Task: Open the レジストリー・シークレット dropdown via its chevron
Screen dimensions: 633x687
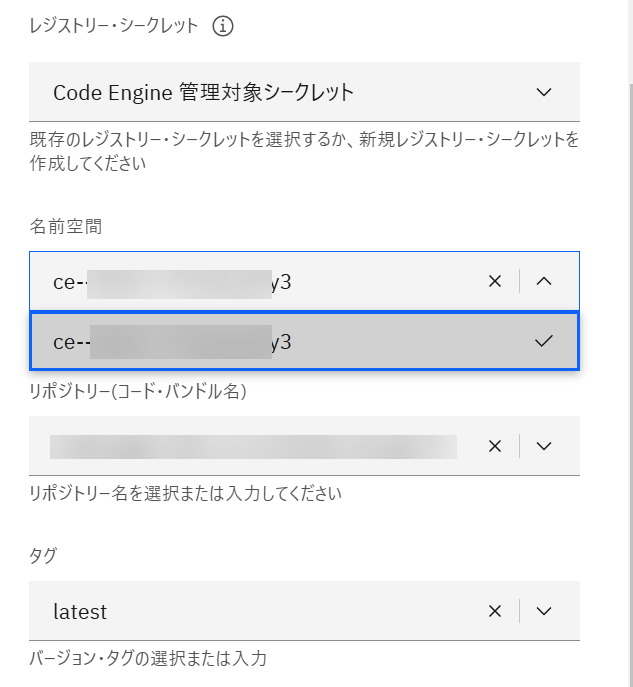Action: [x=544, y=92]
